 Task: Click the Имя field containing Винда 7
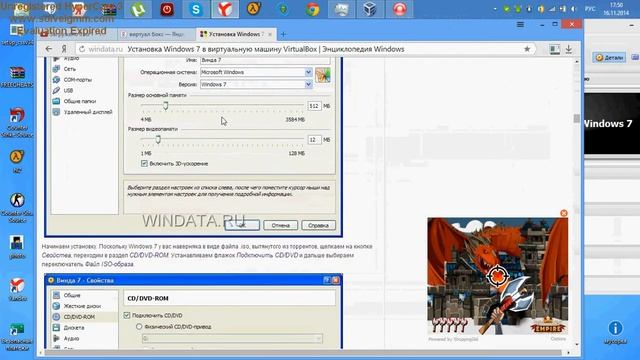click(265, 60)
